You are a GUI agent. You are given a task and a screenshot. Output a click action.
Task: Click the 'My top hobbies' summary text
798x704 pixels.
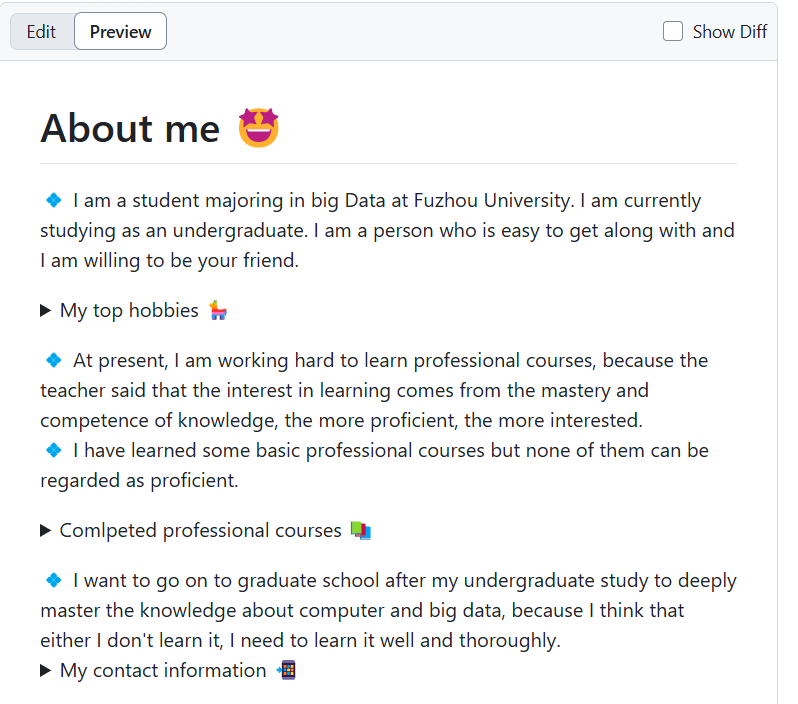(129, 311)
